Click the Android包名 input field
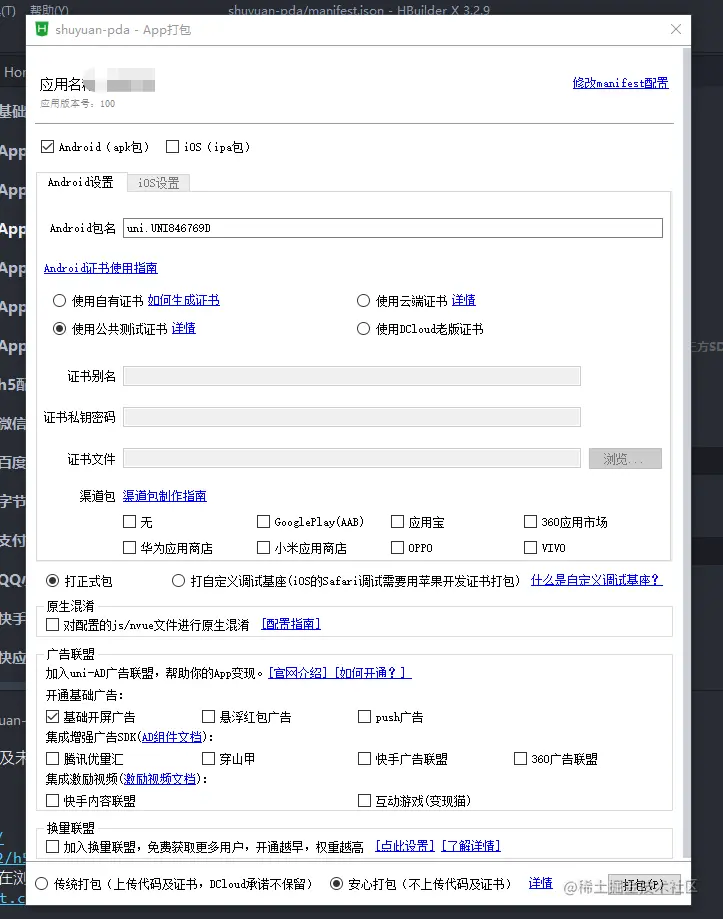Screen dimensions: 723x919 393,228
